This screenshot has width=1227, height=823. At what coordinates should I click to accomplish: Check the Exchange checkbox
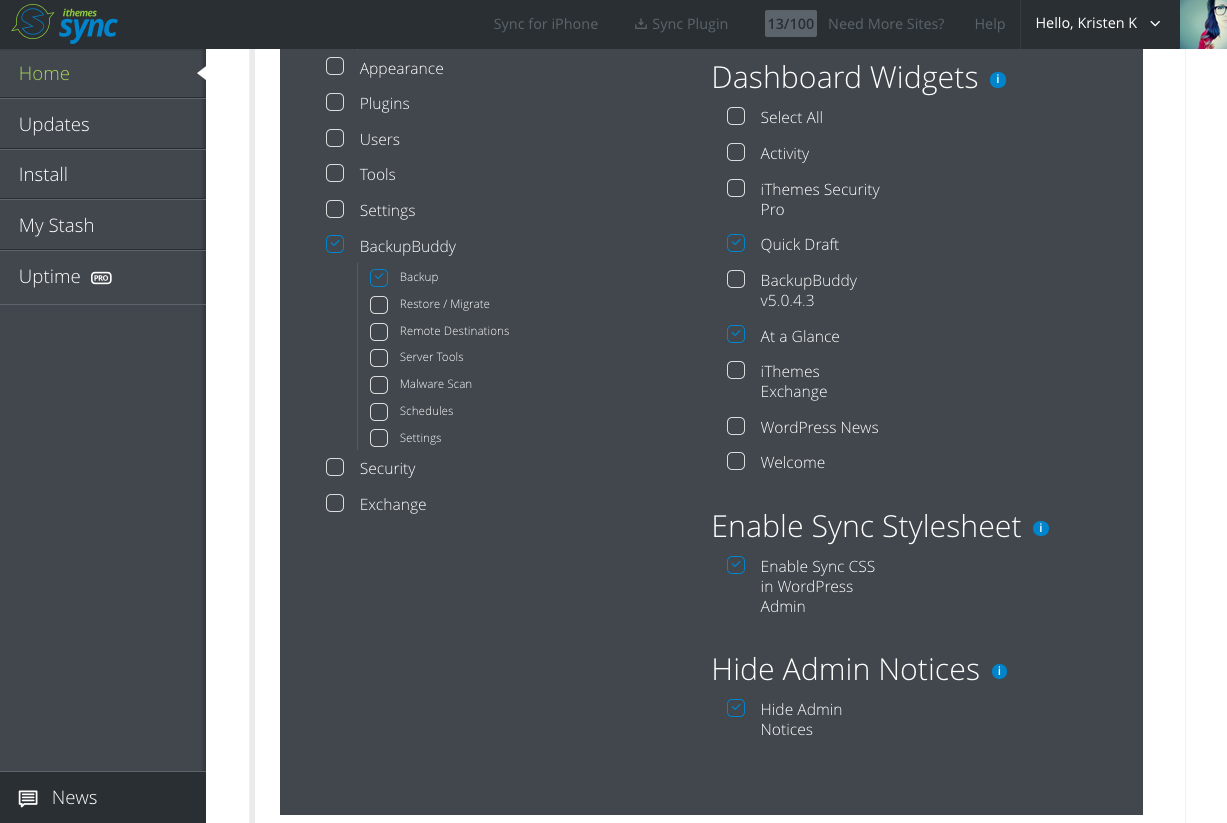pos(335,503)
